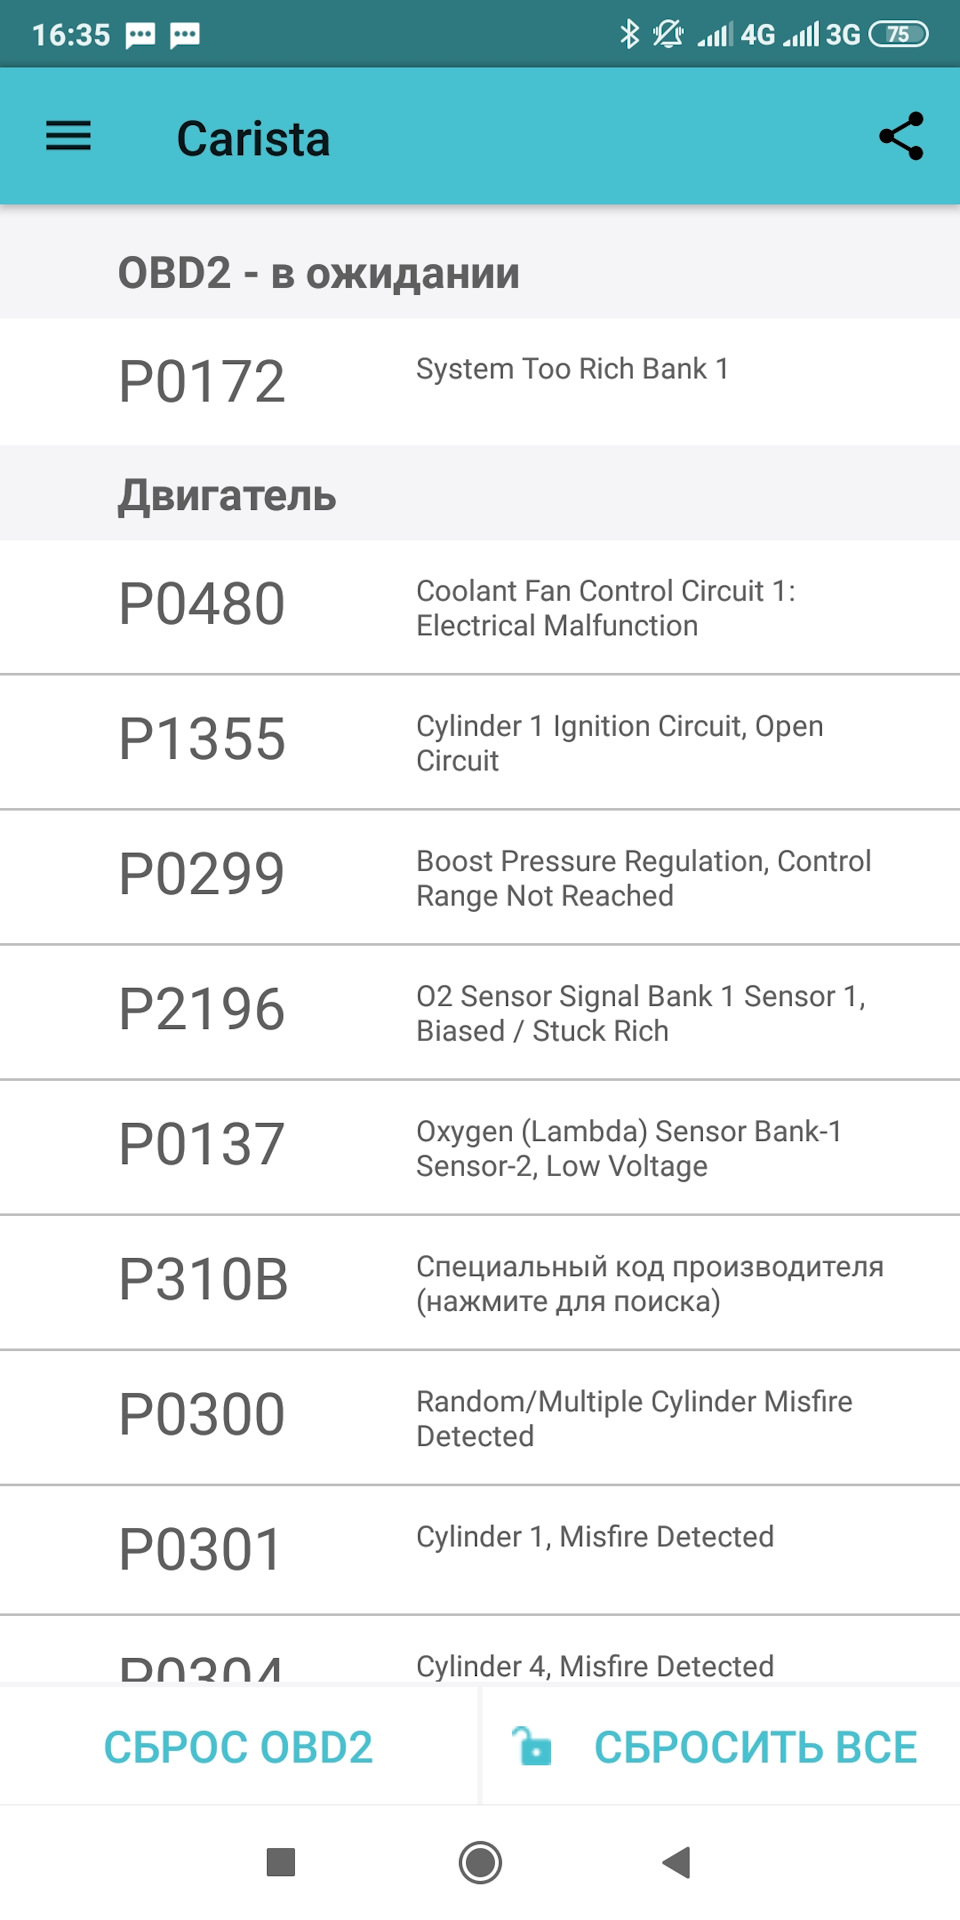Image resolution: width=960 pixels, height=1920 pixels.
Task: Open the hamburger navigation menu
Action: point(68,136)
